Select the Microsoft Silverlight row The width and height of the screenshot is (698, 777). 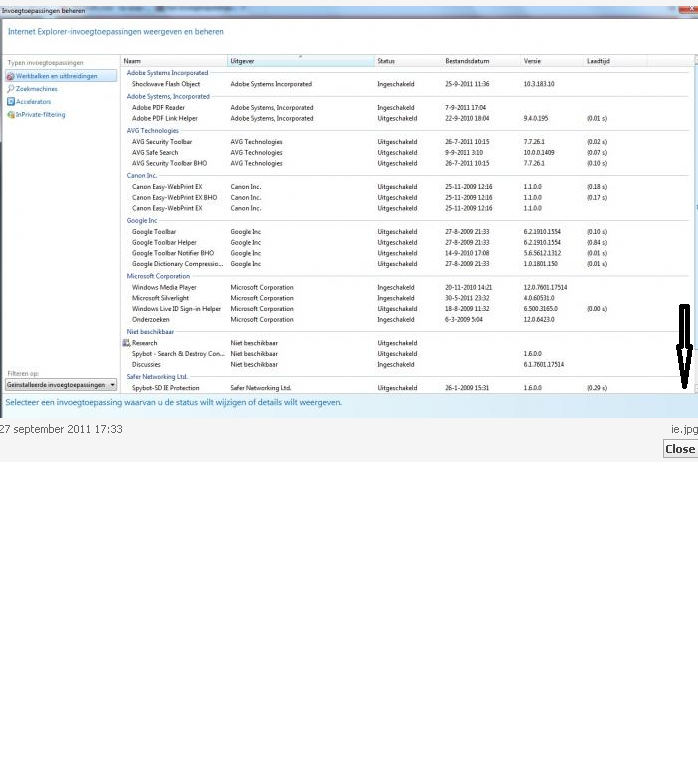coord(406,298)
